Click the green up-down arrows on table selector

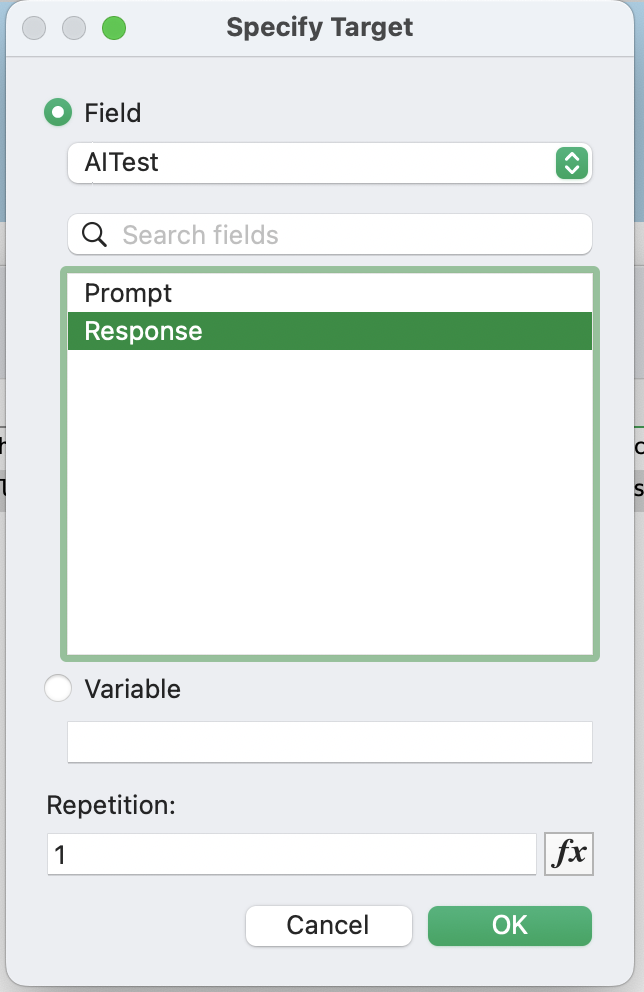click(x=572, y=163)
